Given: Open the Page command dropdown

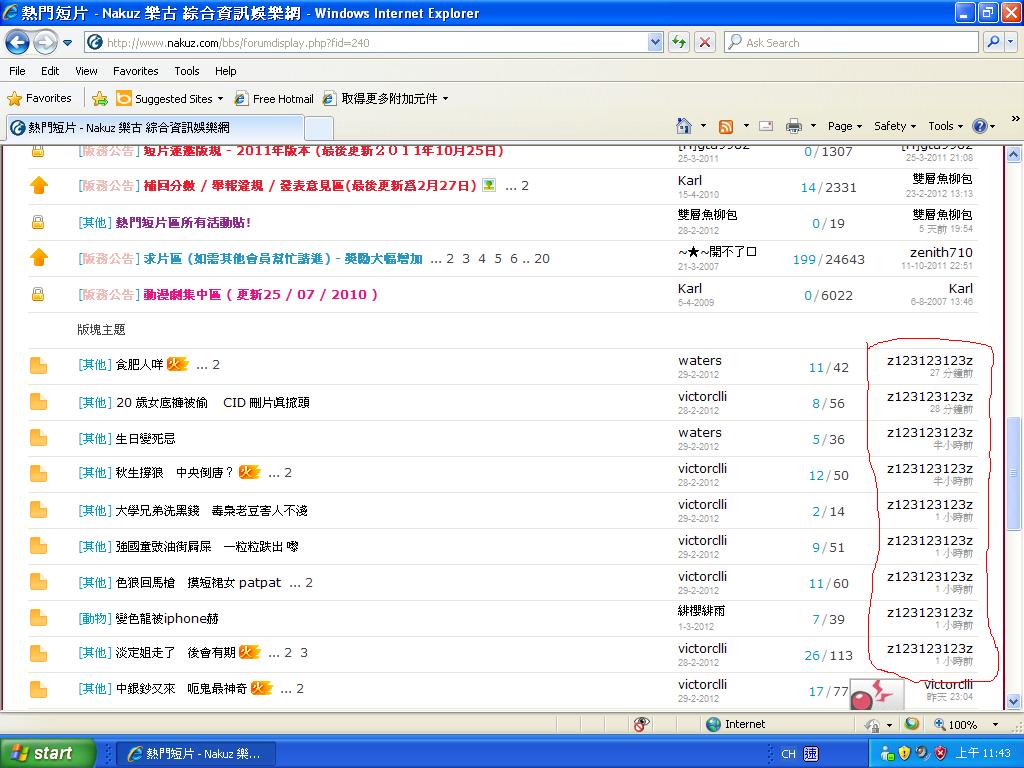Looking at the screenshot, I should [x=845, y=126].
